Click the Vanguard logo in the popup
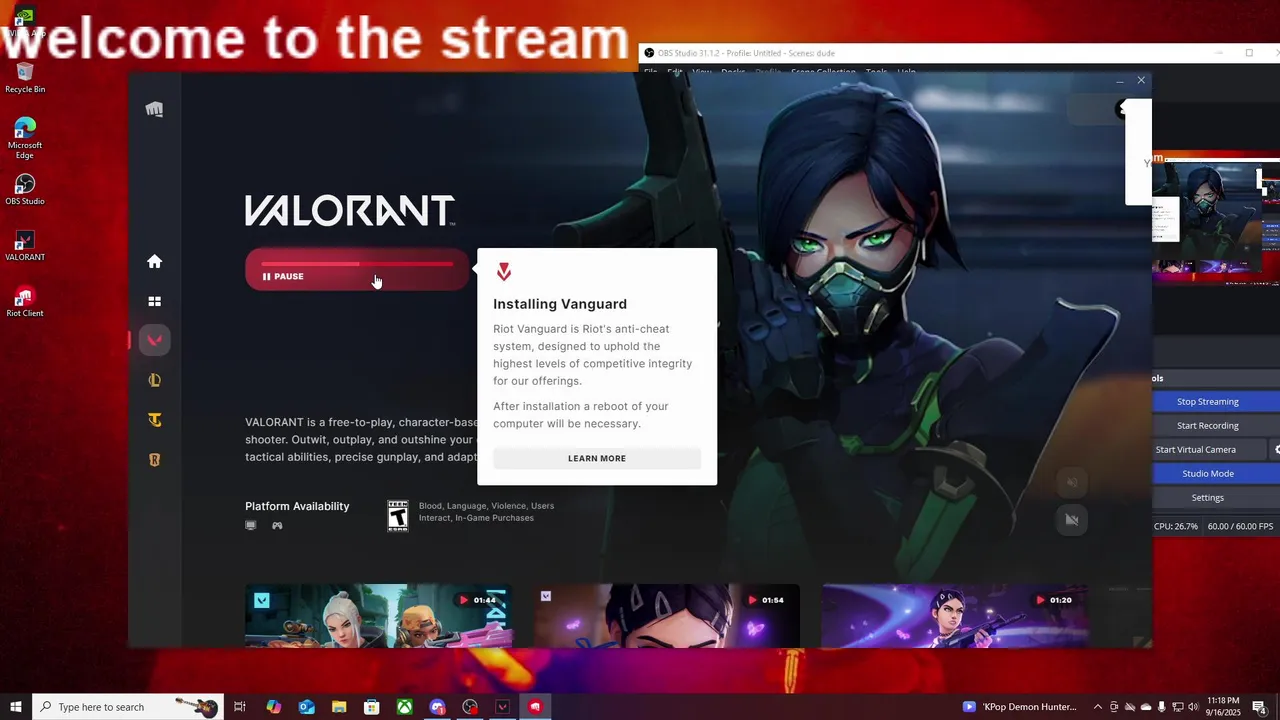Viewport: 1280px width, 720px height. [504, 272]
